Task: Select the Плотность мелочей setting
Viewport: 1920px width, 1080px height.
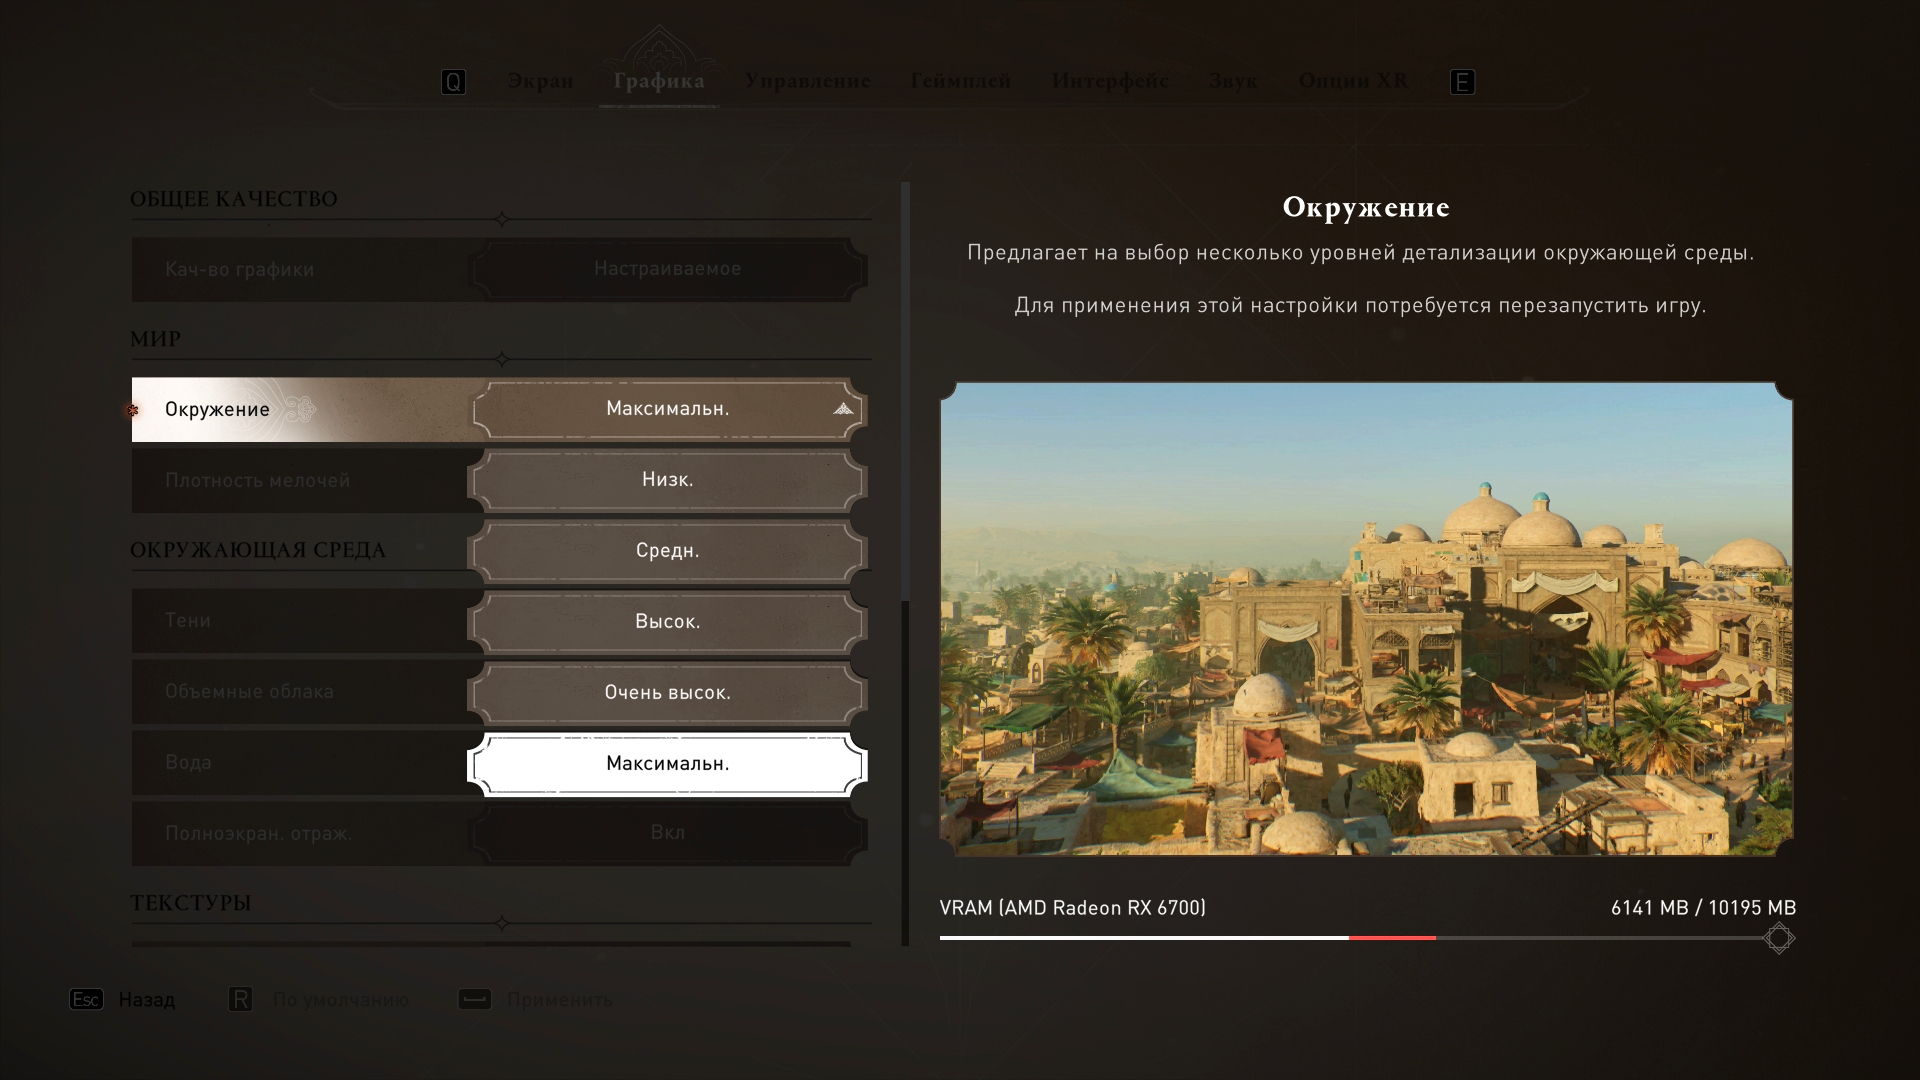Action: point(257,481)
